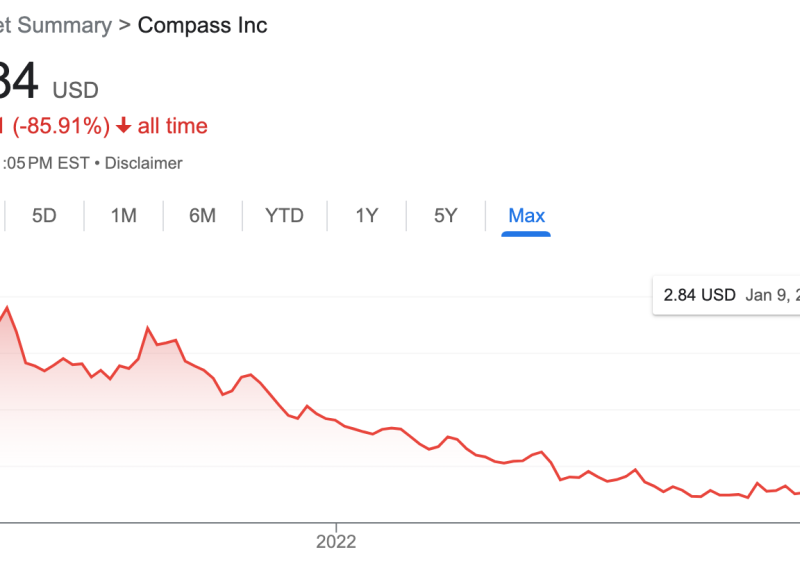This screenshot has width=800, height=568.
Task: Choose the 6M range tab
Action: click(x=202, y=215)
